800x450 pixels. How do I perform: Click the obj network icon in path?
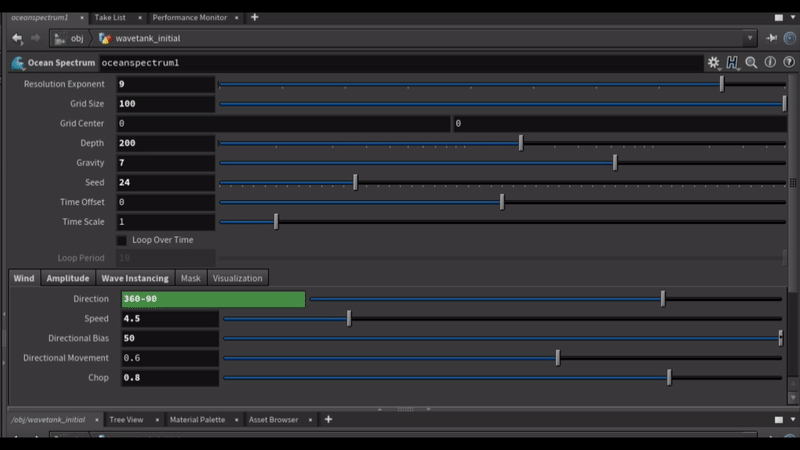click(61, 38)
